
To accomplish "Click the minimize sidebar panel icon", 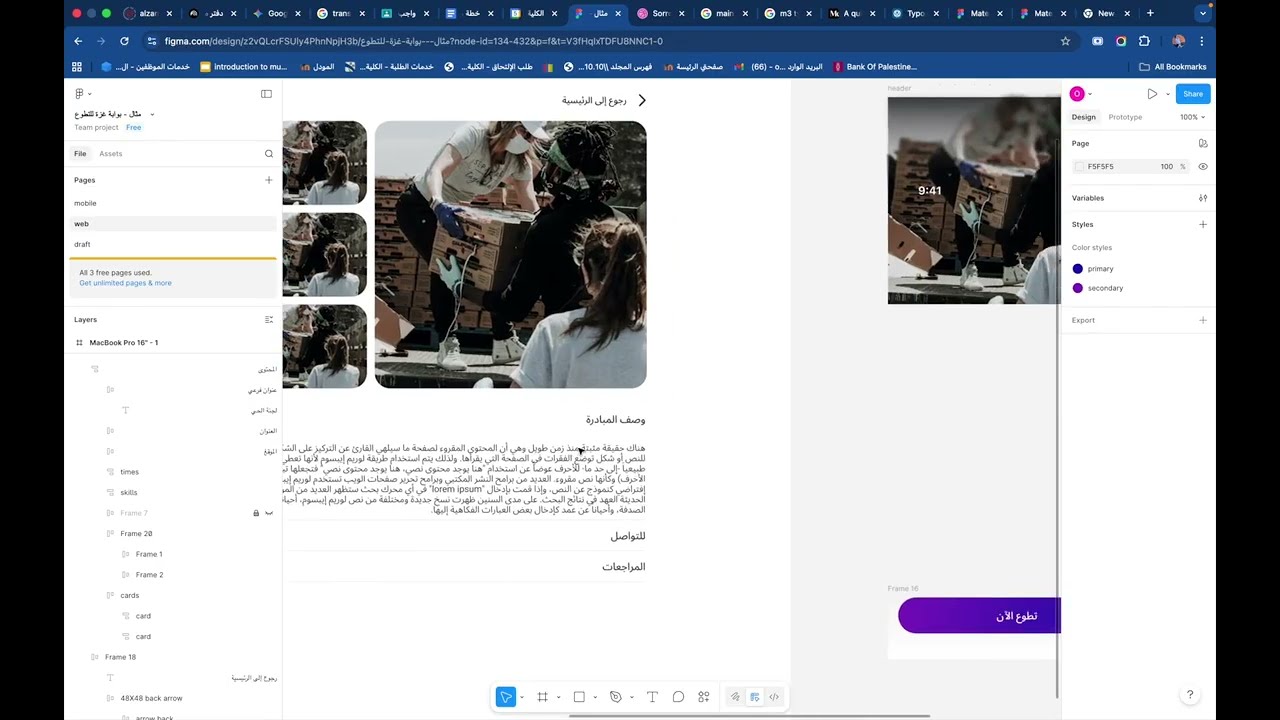I will point(266,94).
